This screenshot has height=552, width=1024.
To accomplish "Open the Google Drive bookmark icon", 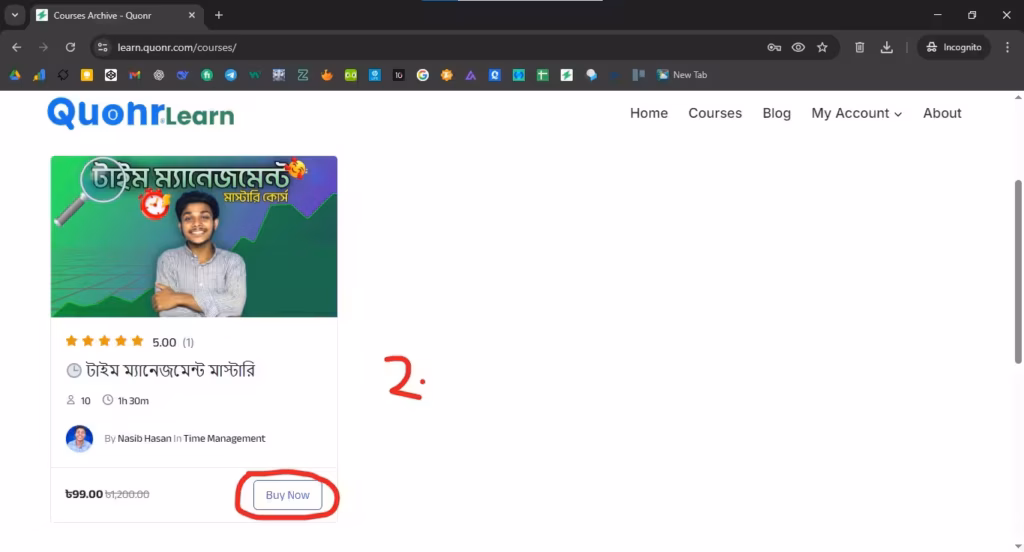I will [15, 75].
